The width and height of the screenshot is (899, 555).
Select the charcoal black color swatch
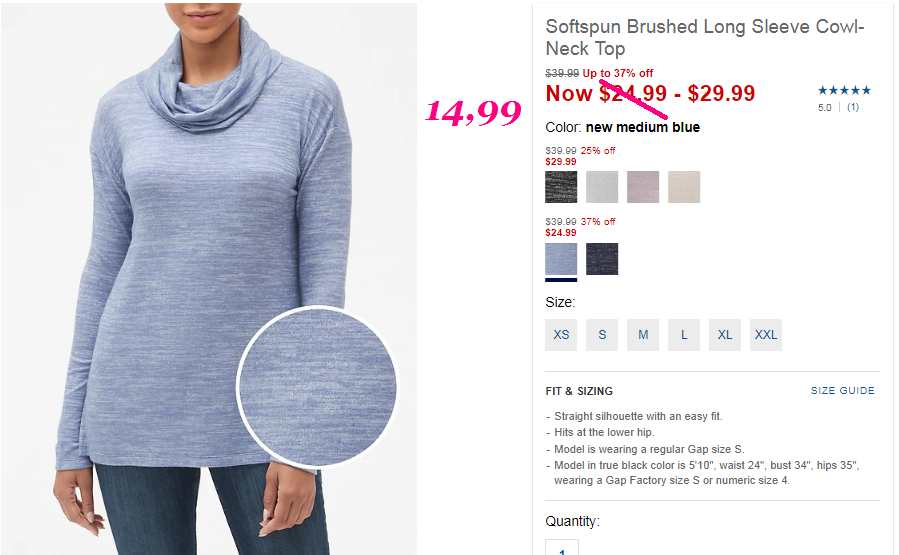(561, 187)
